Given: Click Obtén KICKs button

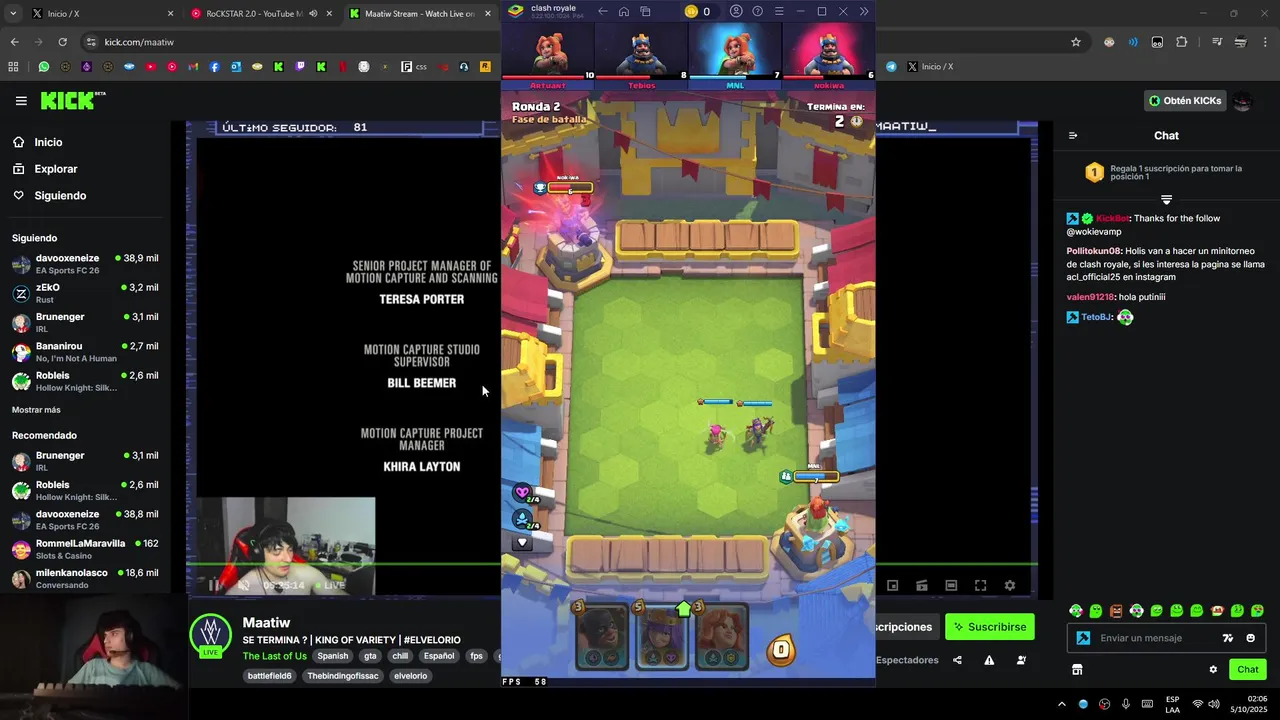Looking at the screenshot, I should [x=1185, y=100].
